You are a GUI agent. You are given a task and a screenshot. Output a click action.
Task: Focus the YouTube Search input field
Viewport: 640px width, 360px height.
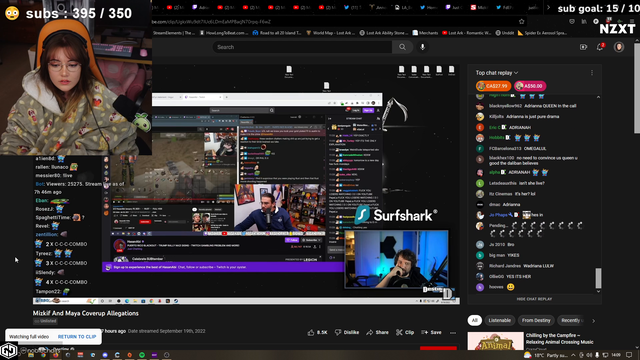pyautogui.click(x=302, y=47)
